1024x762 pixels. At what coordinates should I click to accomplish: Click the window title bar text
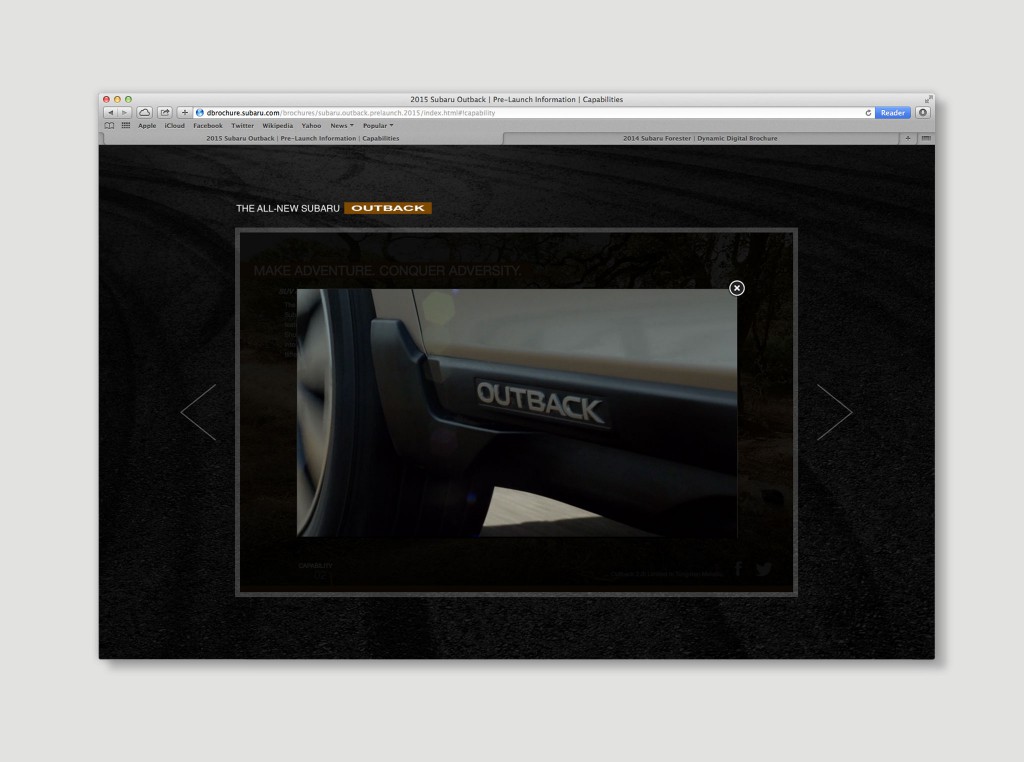coord(517,99)
